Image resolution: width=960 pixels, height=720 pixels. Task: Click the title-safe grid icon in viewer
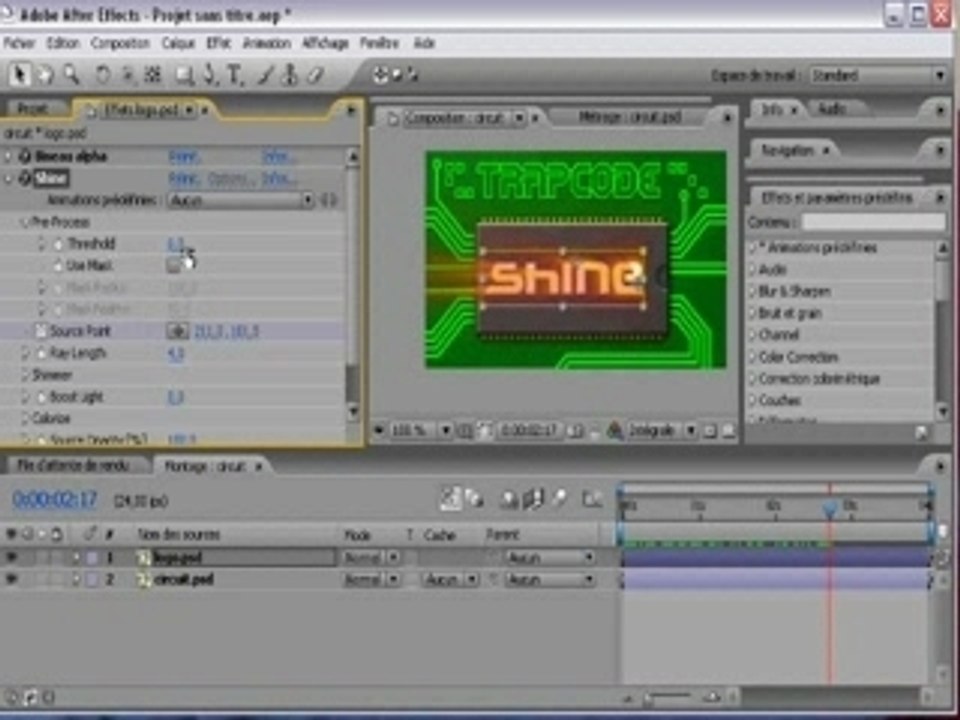[465, 431]
